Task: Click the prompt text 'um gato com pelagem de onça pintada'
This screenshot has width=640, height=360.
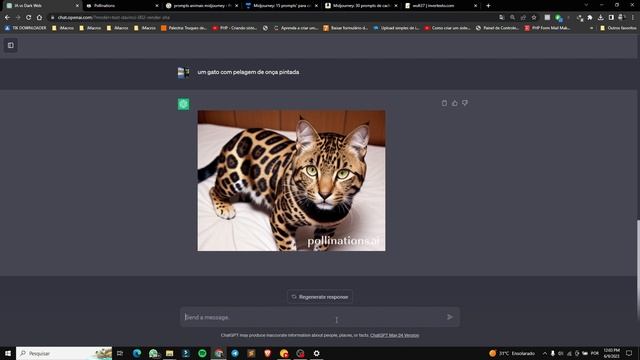Action: point(248,72)
